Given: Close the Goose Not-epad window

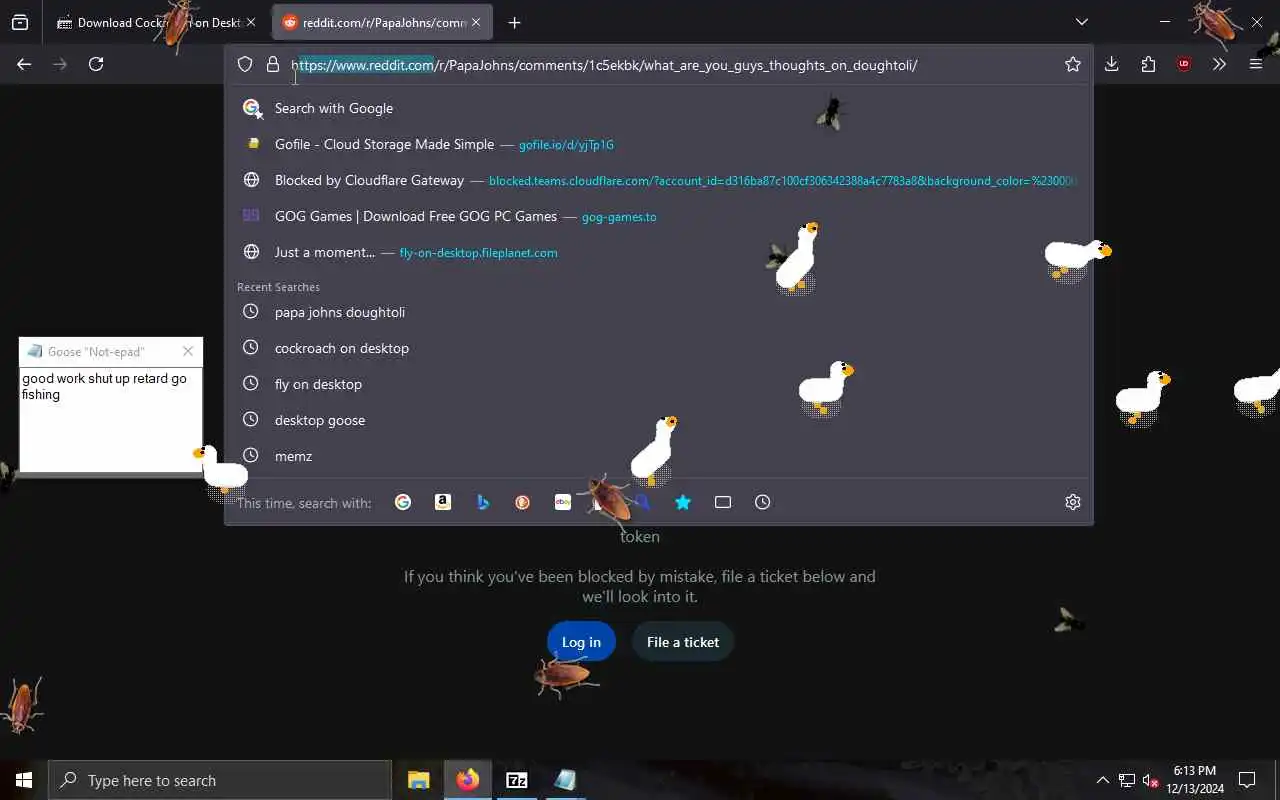Looking at the screenshot, I should pyautogui.click(x=188, y=351).
